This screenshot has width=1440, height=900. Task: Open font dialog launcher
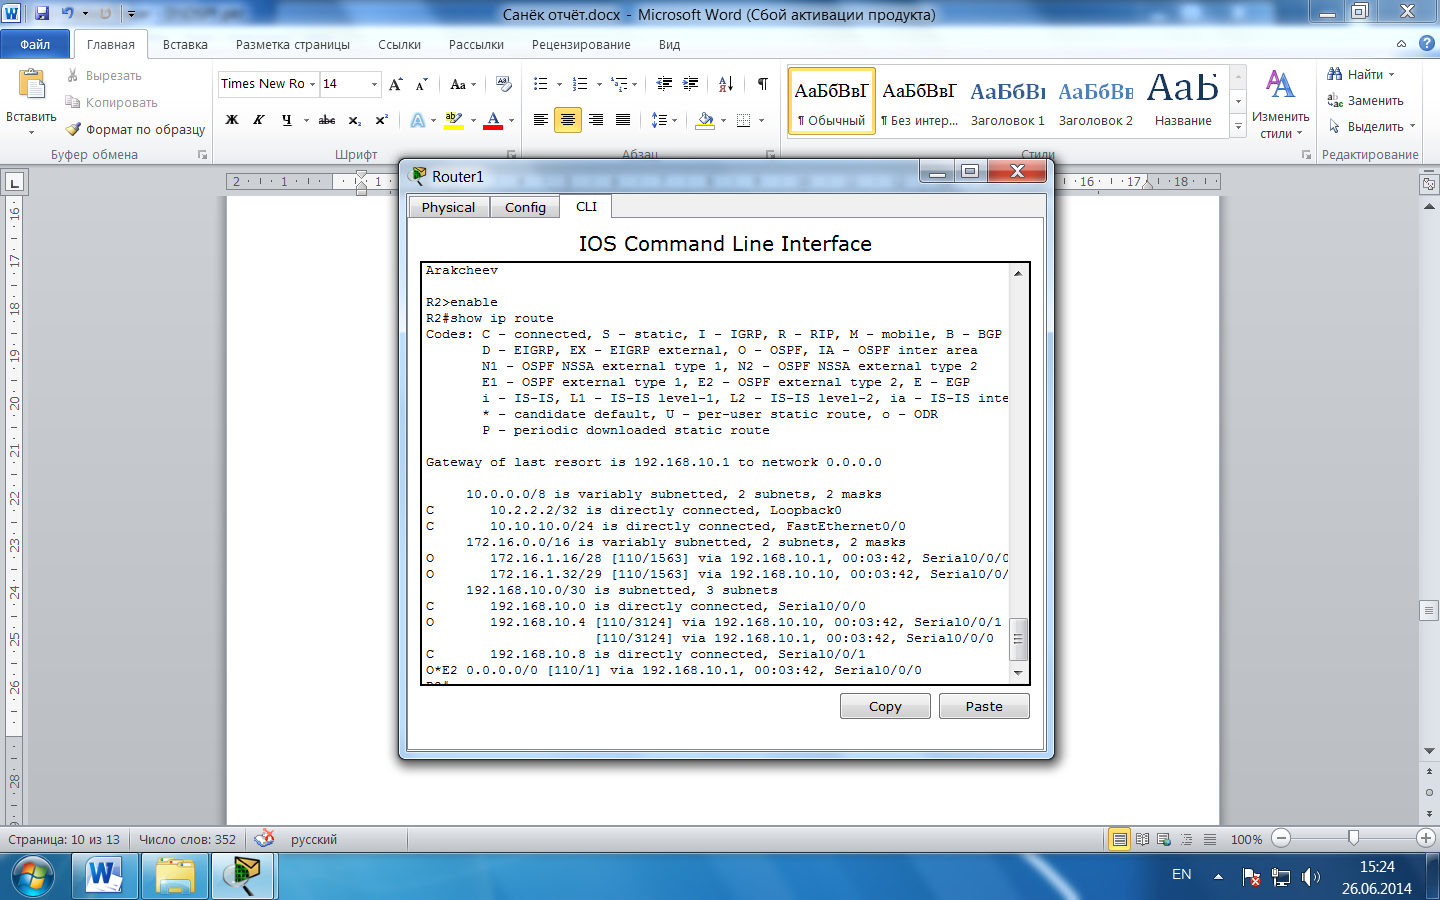pyautogui.click(x=511, y=155)
